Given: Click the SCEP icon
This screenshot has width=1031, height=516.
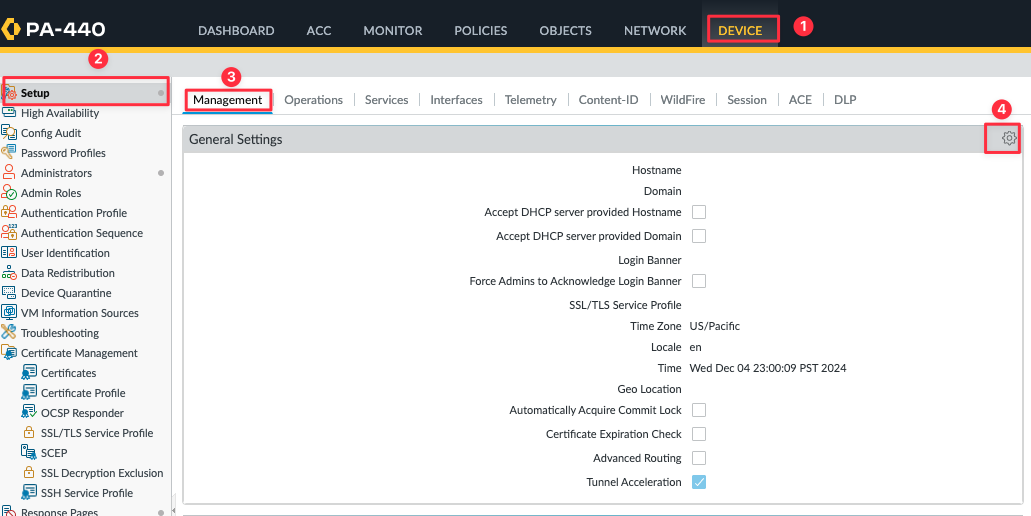Looking at the screenshot, I should point(29,453).
